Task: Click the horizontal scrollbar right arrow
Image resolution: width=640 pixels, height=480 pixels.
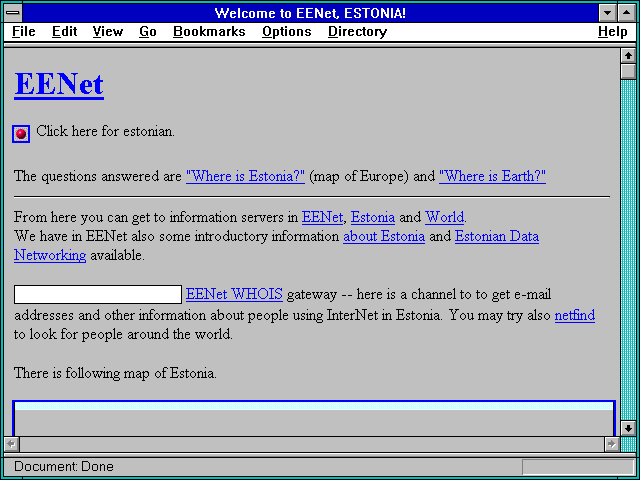Action: click(612, 444)
